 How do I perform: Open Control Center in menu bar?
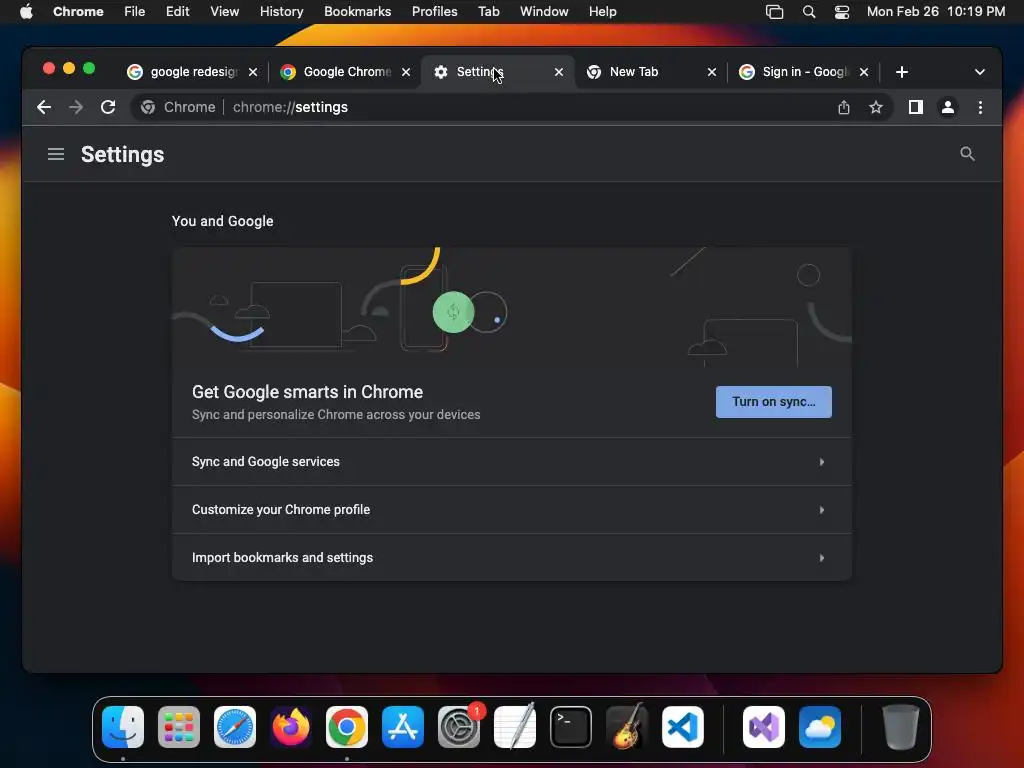pyautogui.click(x=842, y=12)
